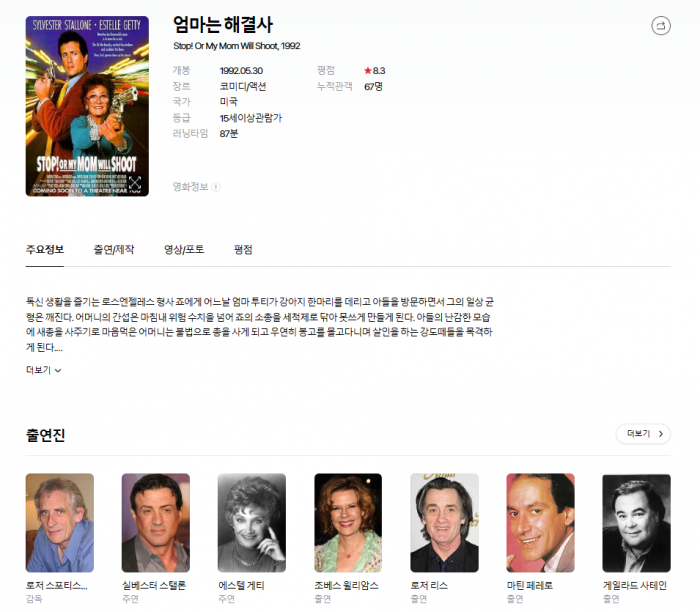Image resolution: width=700 pixels, height=612 pixels.
Task: Select the 주요정보 tab
Action: pos(45,249)
